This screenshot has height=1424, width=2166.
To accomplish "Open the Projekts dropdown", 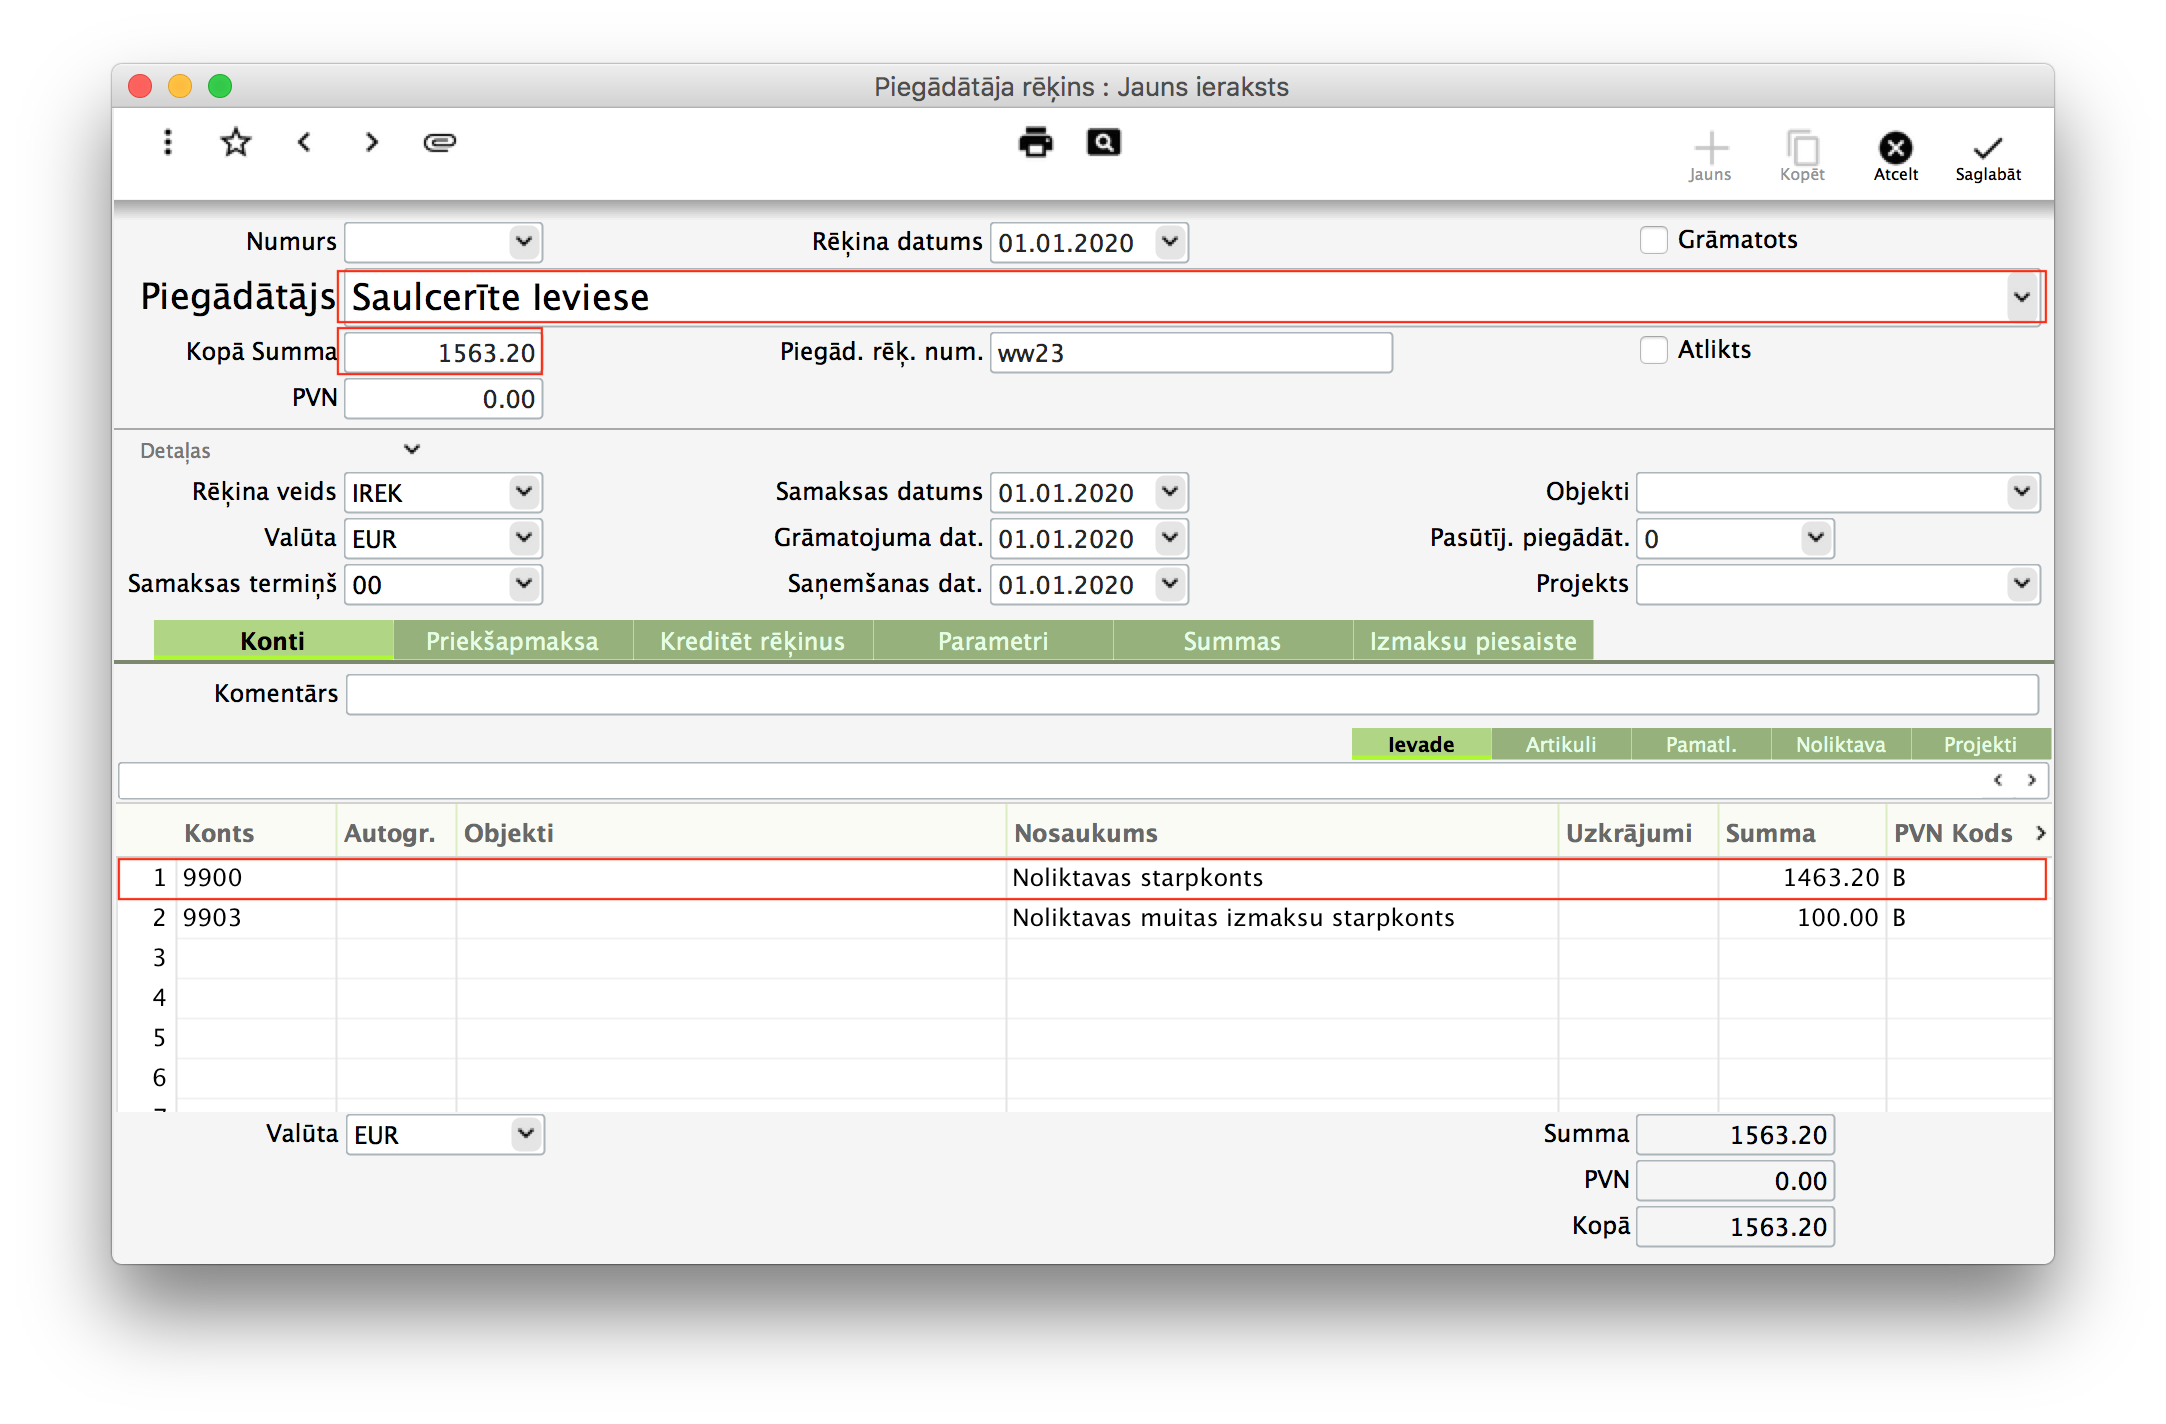I will pos(2021,584).
